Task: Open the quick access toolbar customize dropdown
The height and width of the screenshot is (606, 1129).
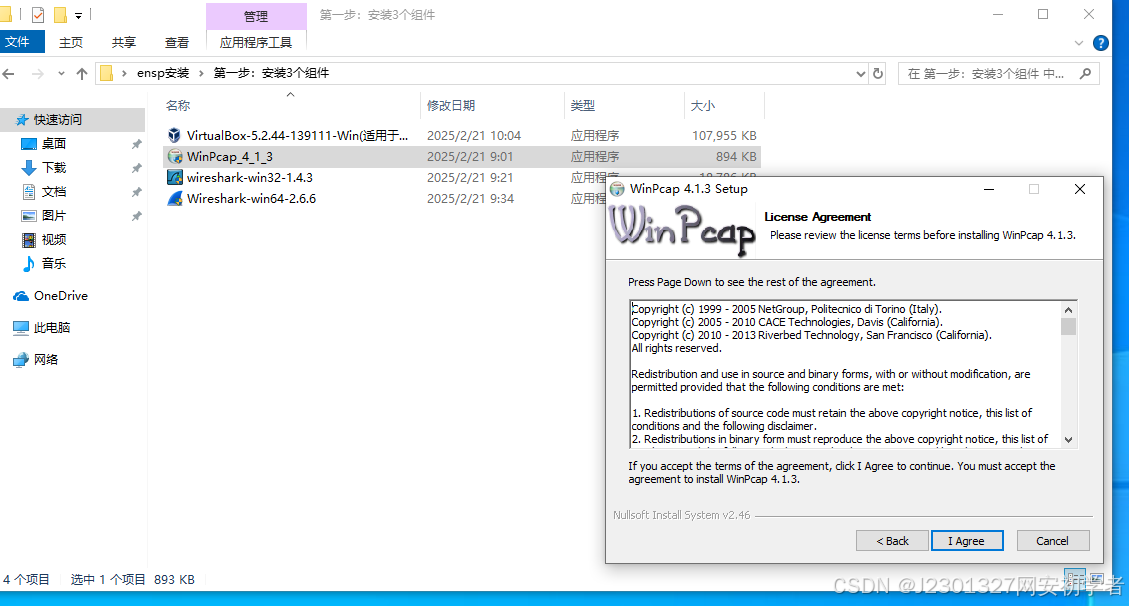Action: click(x=78, y=15)
